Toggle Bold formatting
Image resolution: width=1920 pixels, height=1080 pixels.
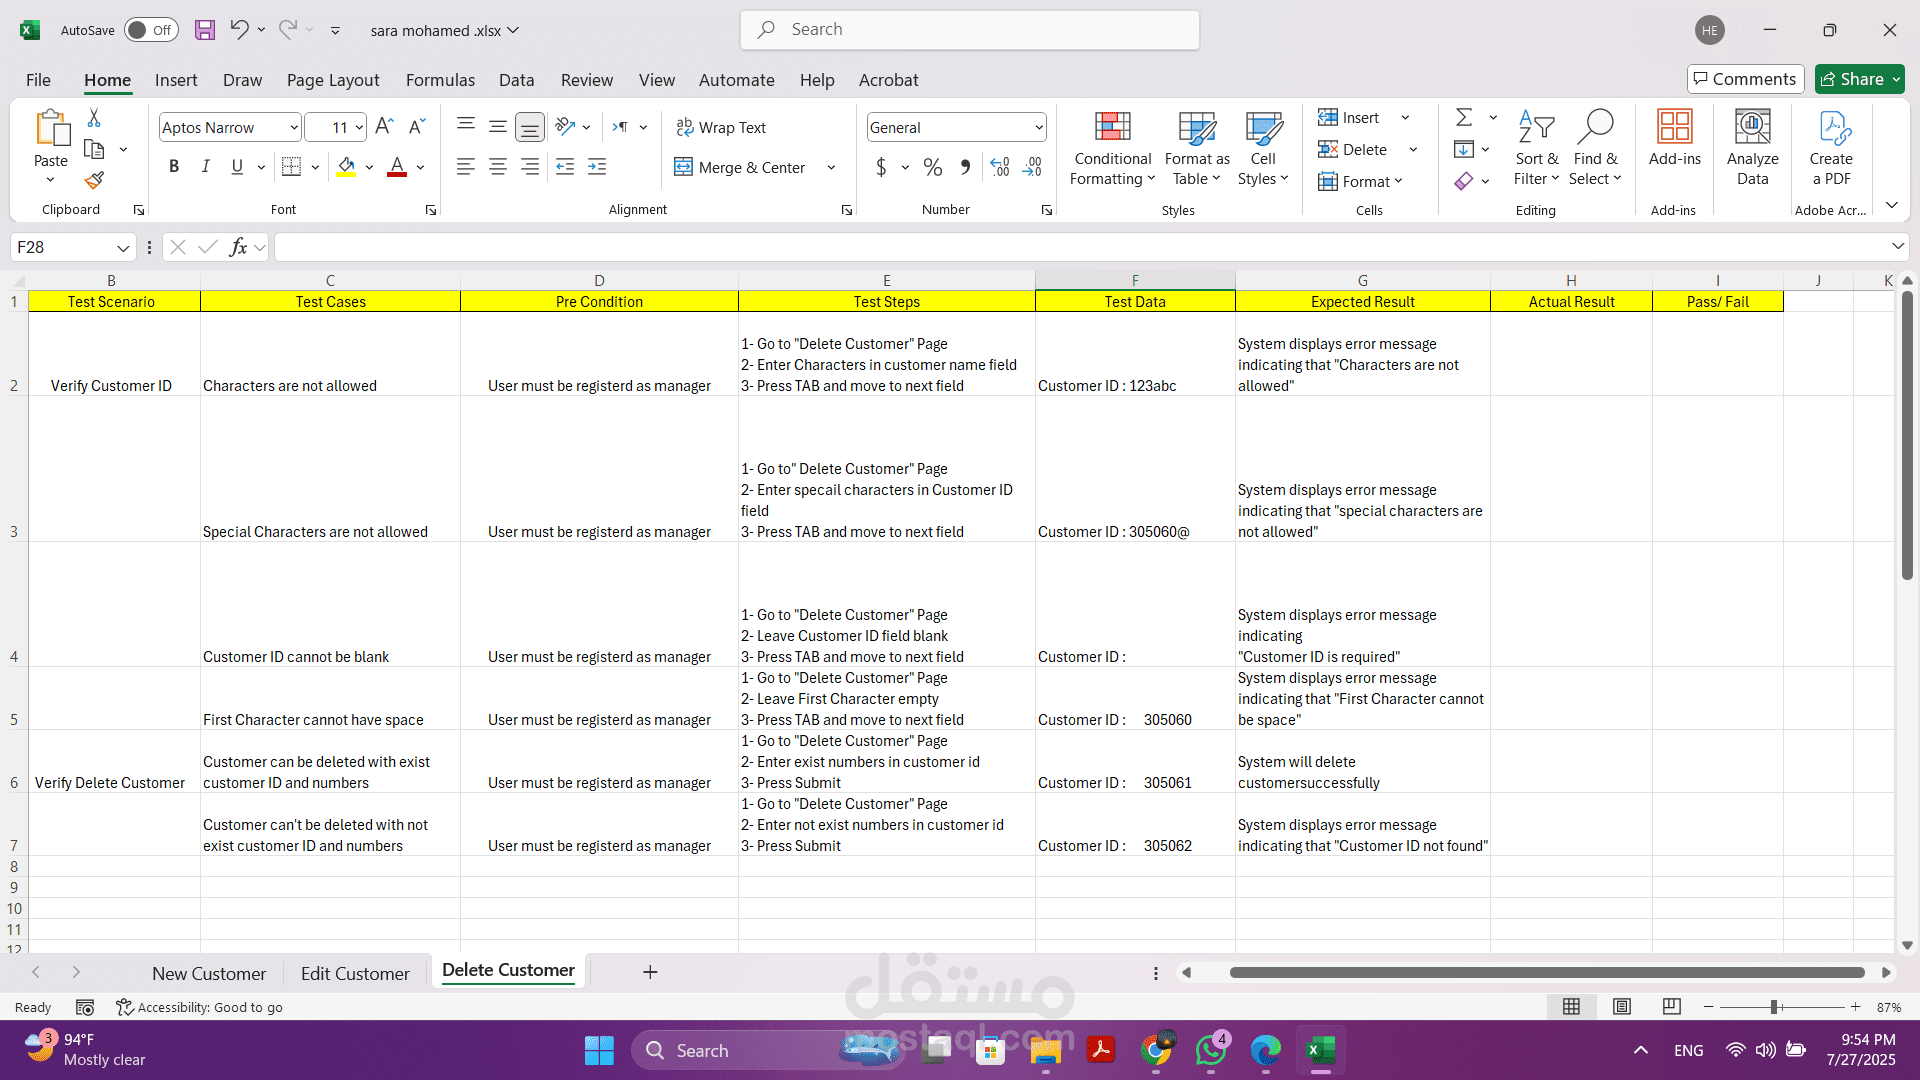(174, 167)
